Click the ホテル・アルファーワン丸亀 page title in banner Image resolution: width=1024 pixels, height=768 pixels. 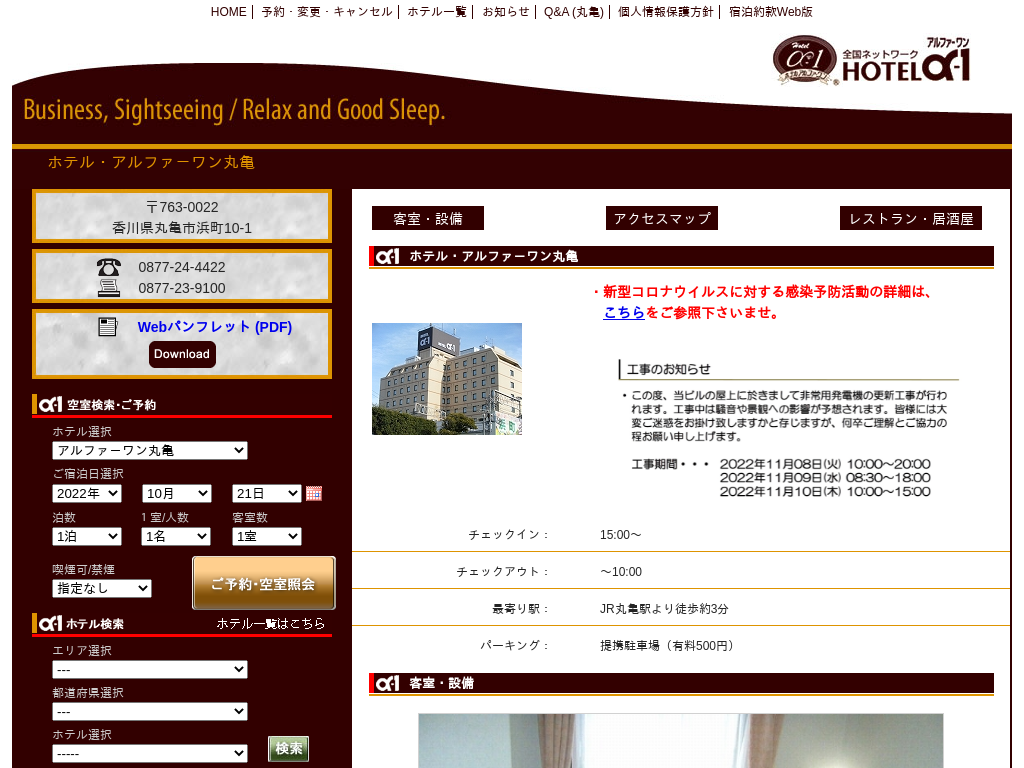coord(151,162)
